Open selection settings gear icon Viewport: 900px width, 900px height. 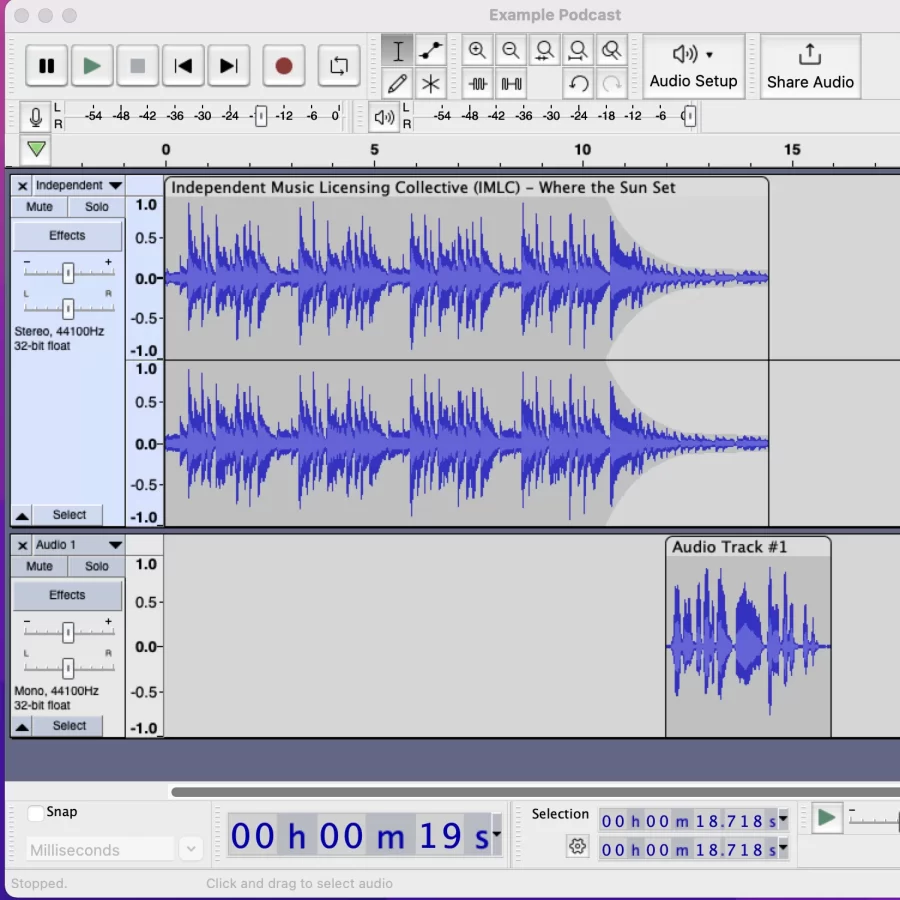pos(577,845)
